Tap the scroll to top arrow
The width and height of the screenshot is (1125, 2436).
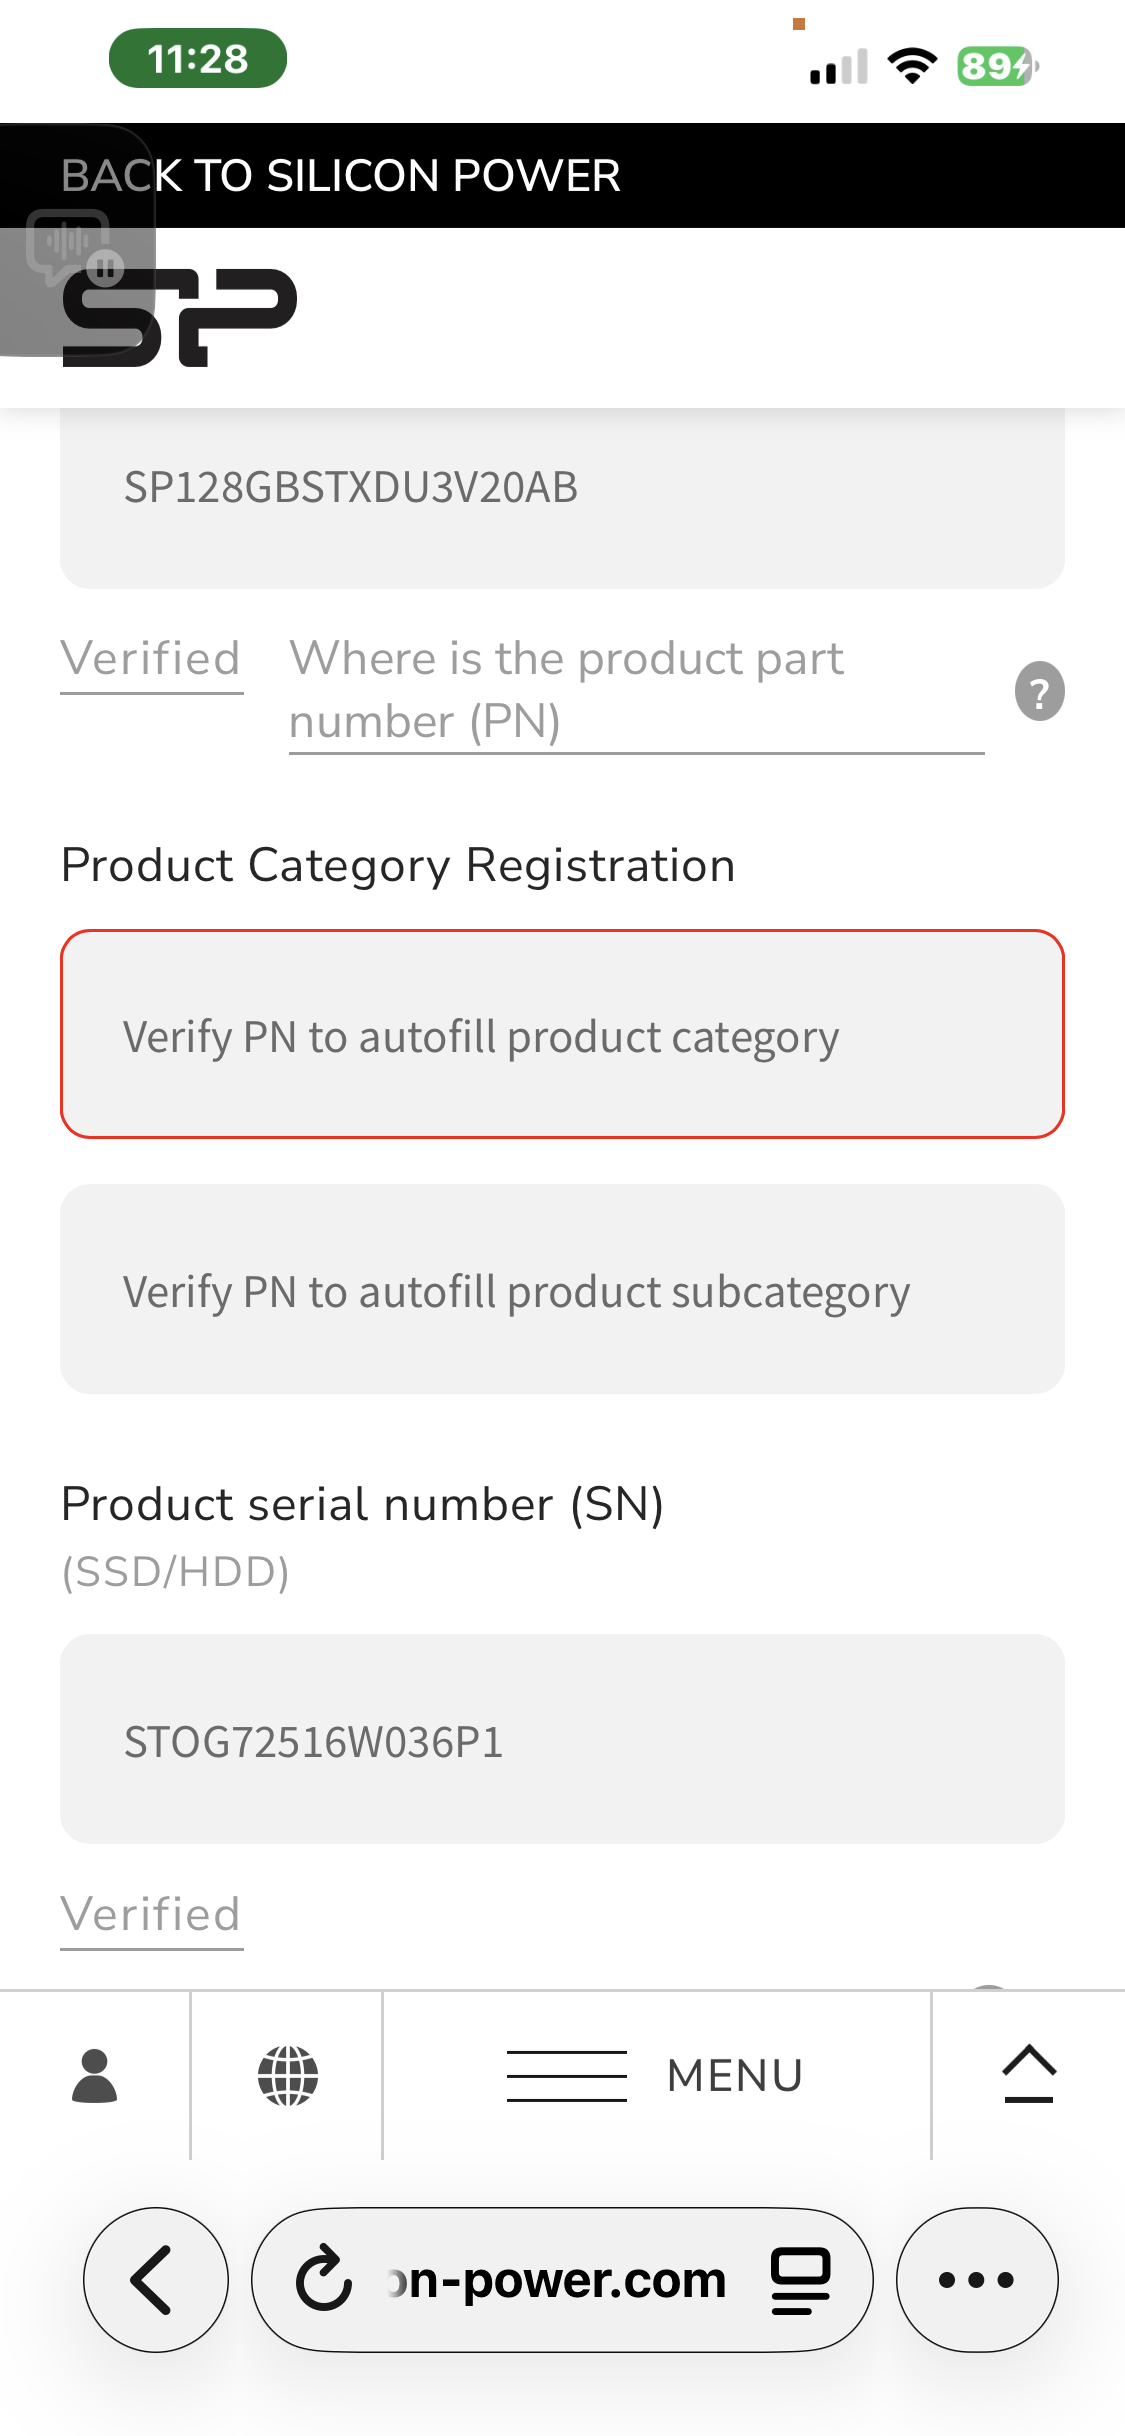(1029, 2074)
